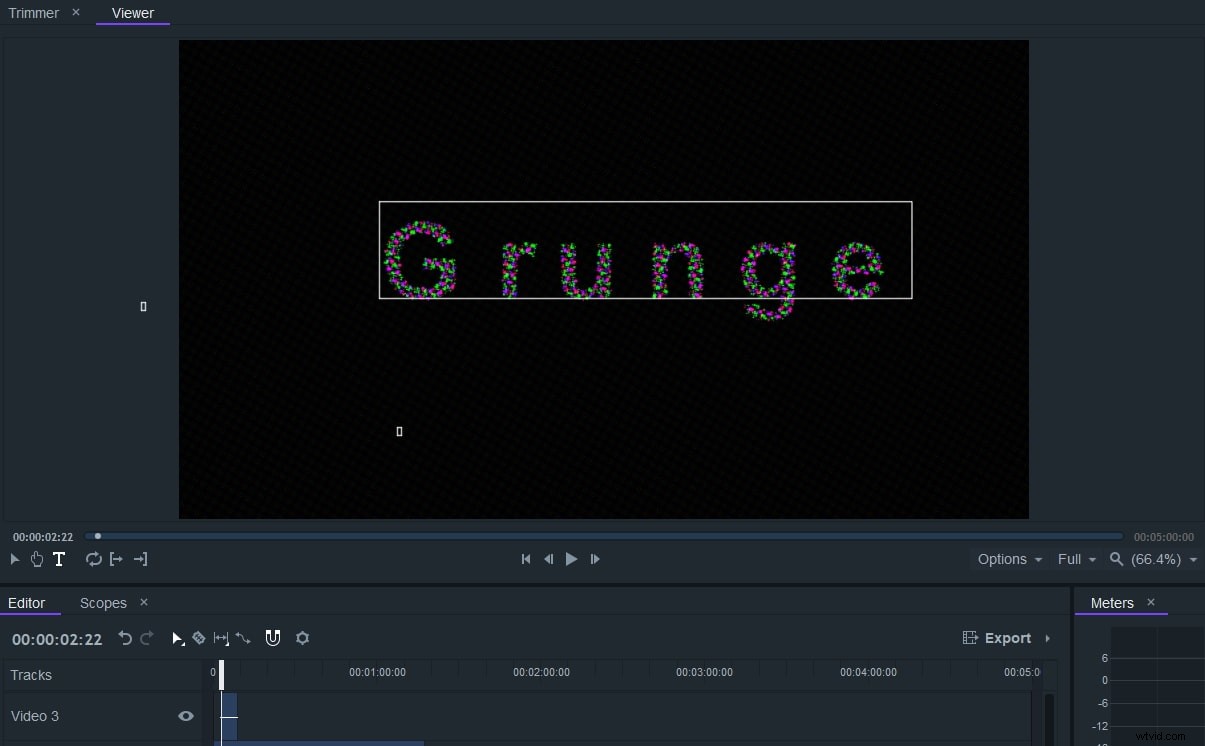Switch to the Trimmer tab

(33, 13)
